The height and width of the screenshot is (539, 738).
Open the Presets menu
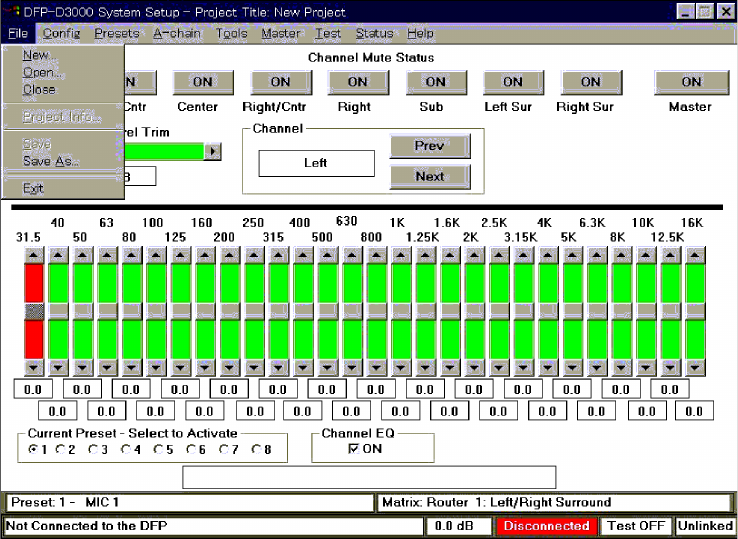[116, 33]
